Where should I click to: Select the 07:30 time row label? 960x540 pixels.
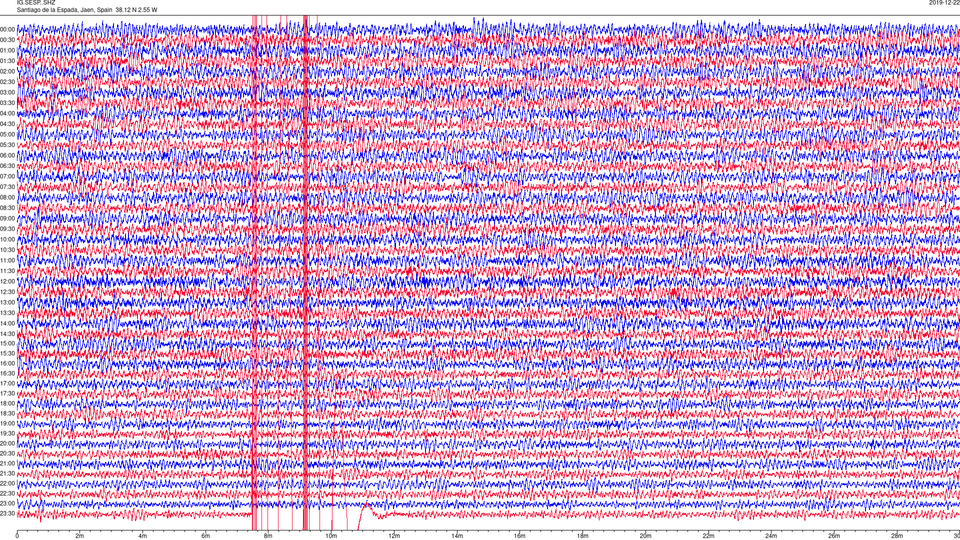point(8,187)
